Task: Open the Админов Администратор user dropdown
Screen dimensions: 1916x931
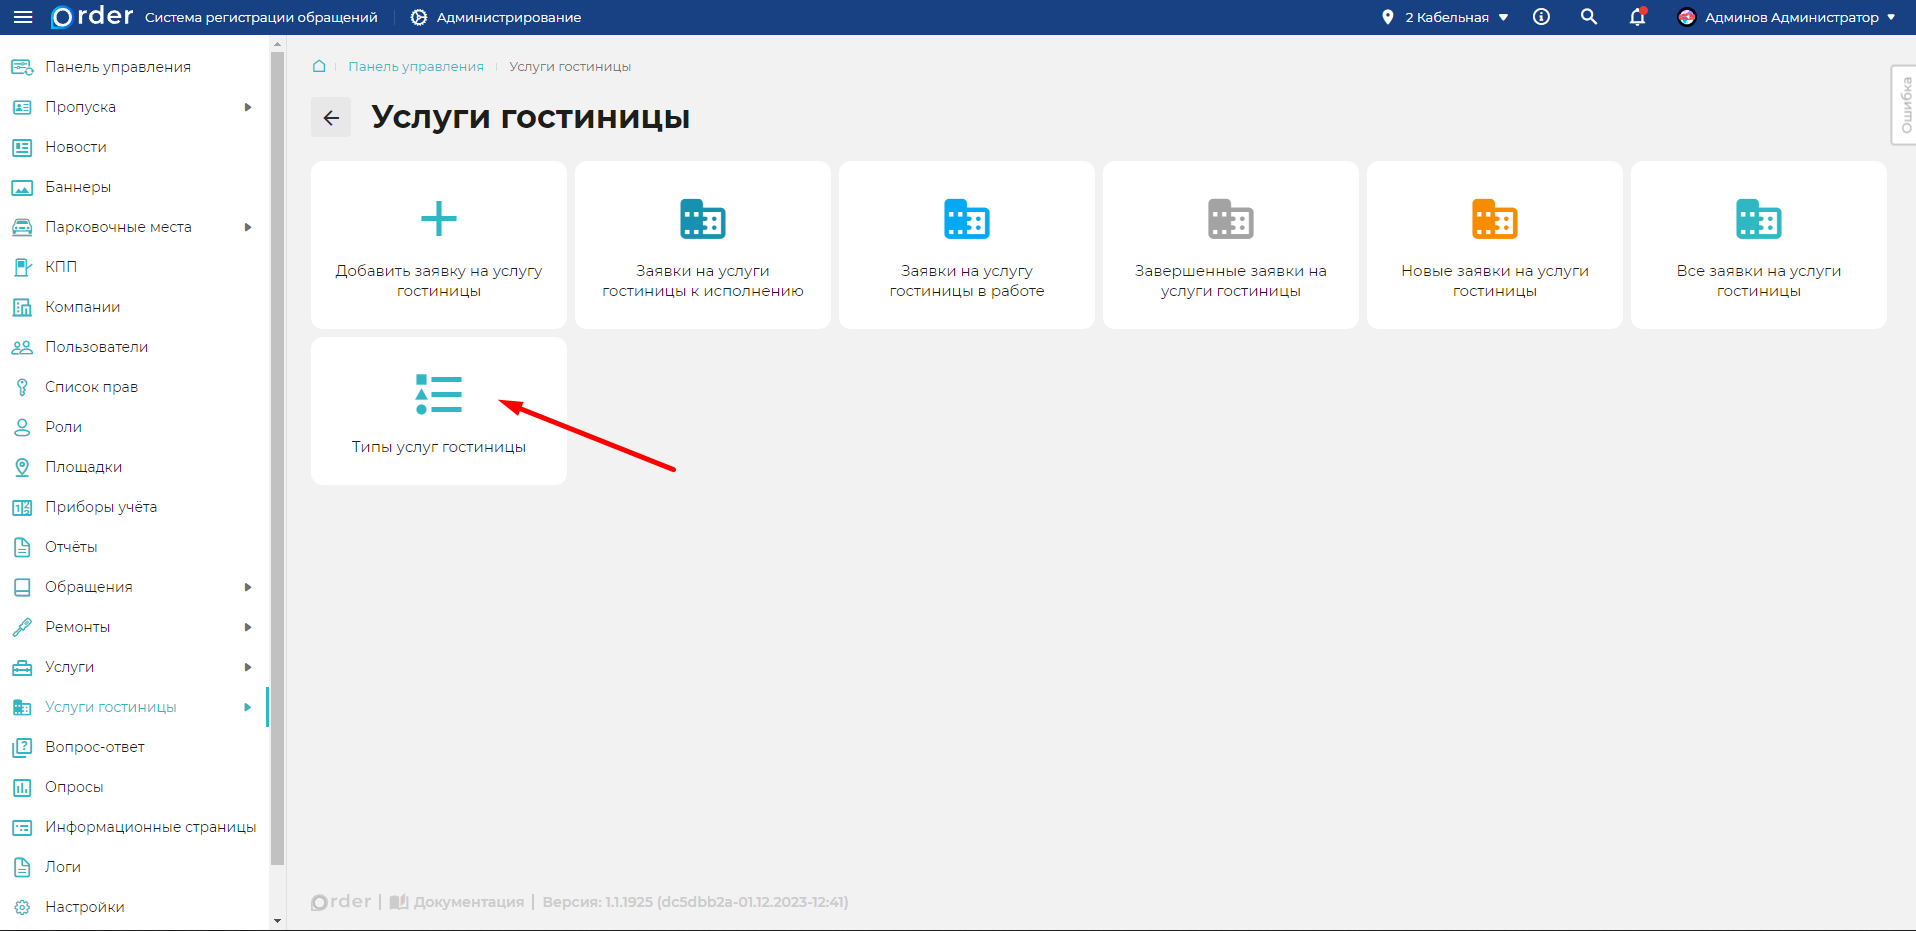Action: [1790, 17]
